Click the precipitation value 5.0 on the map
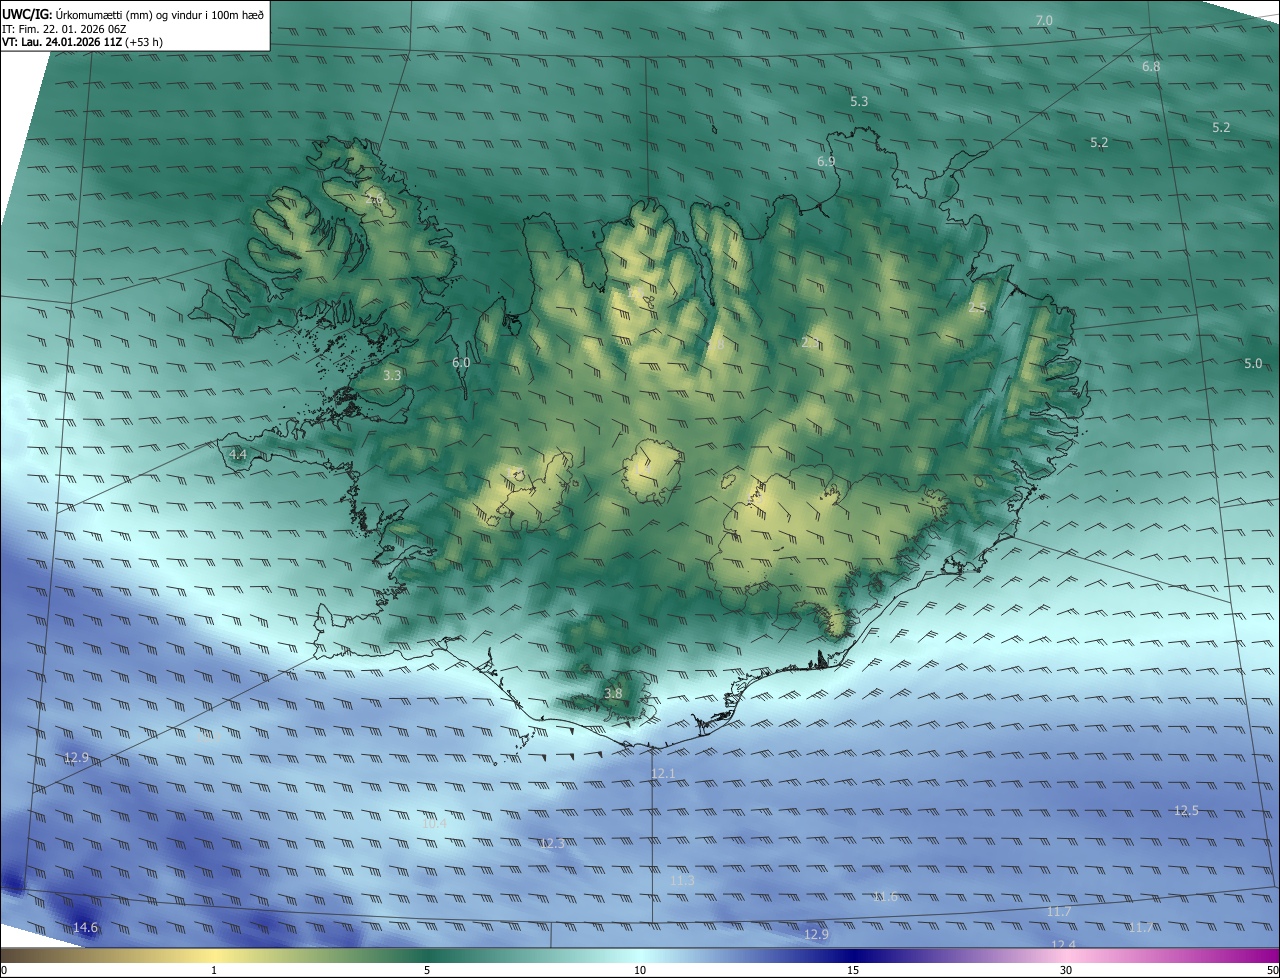The height and width of the screenshot is (978, 1280). pos(1253,364)
